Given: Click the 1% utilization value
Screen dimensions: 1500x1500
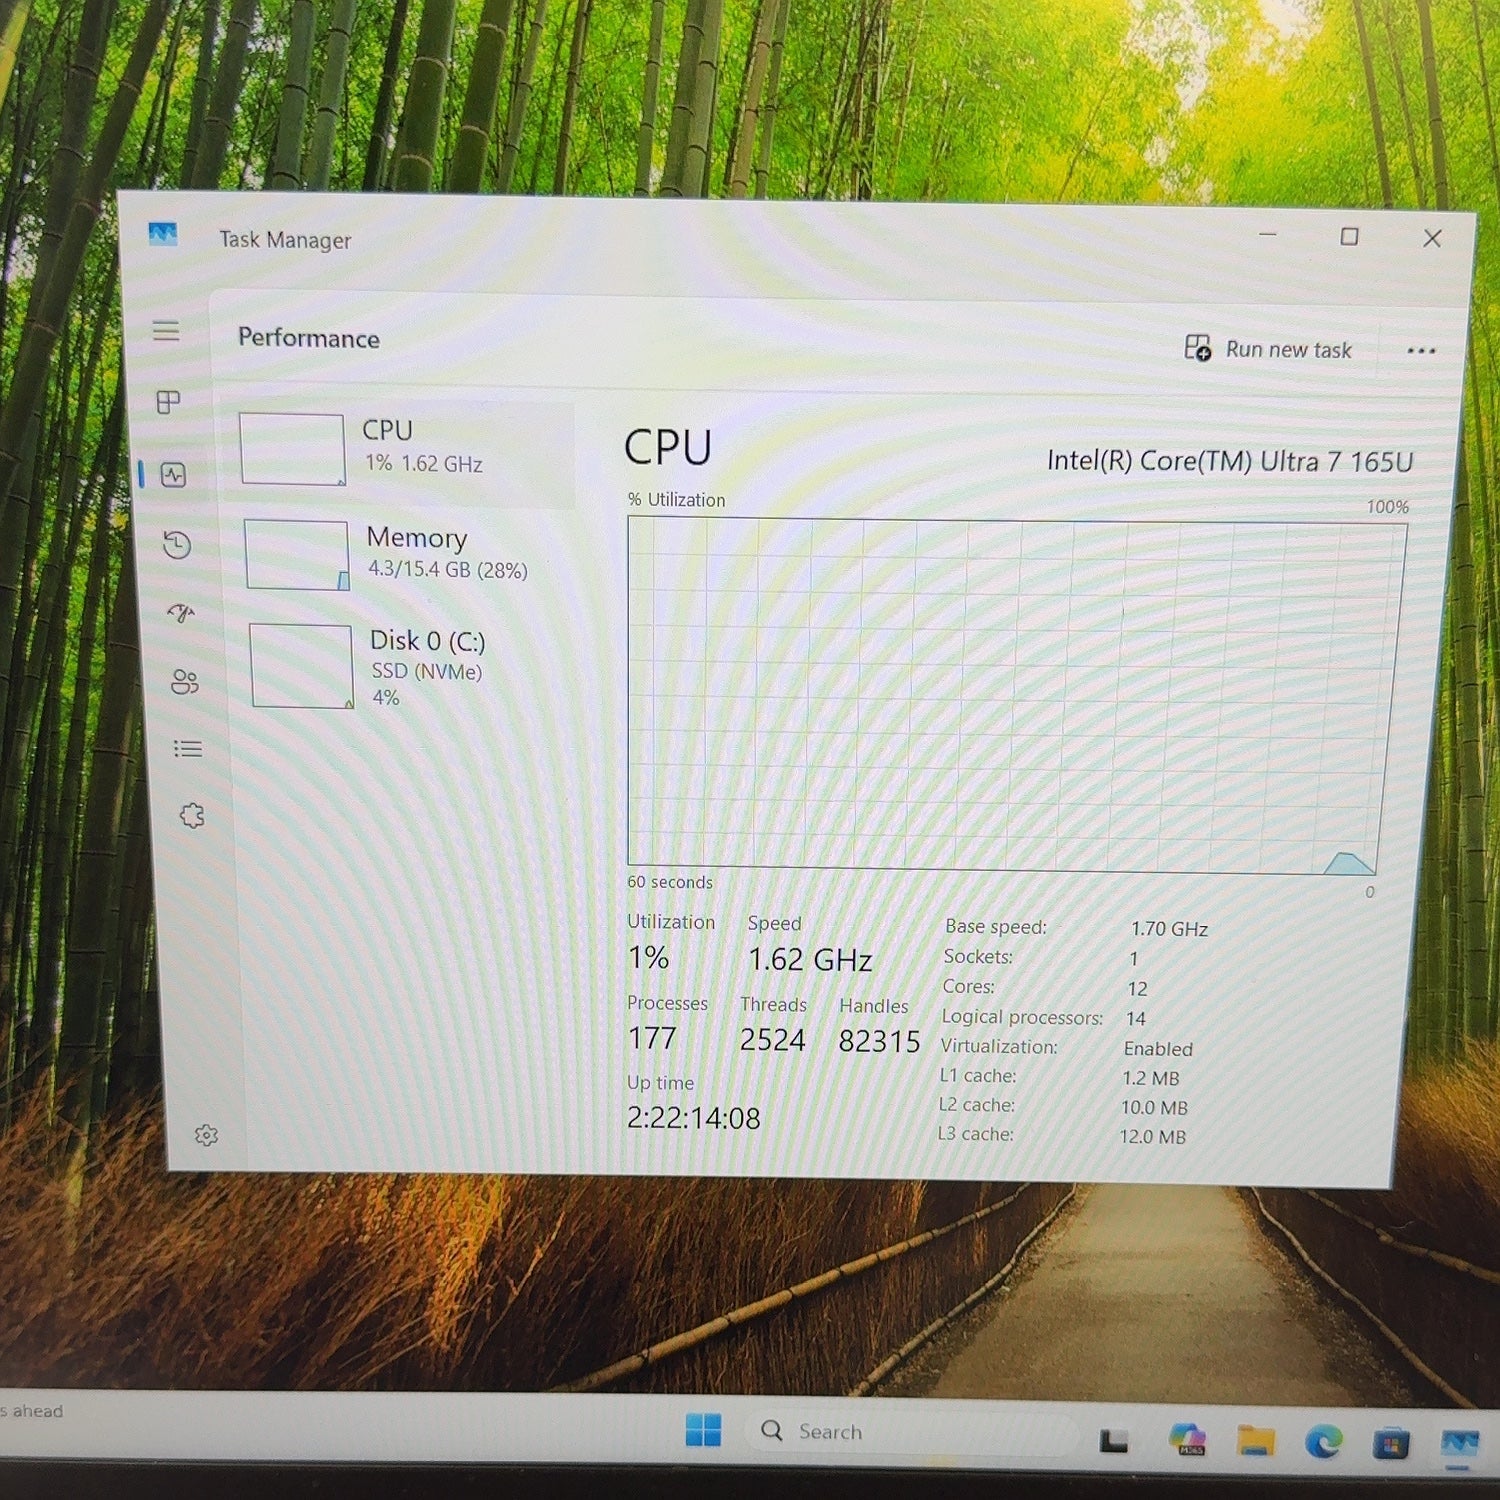Looking at the screenshot, I should [x=648, y=958].
